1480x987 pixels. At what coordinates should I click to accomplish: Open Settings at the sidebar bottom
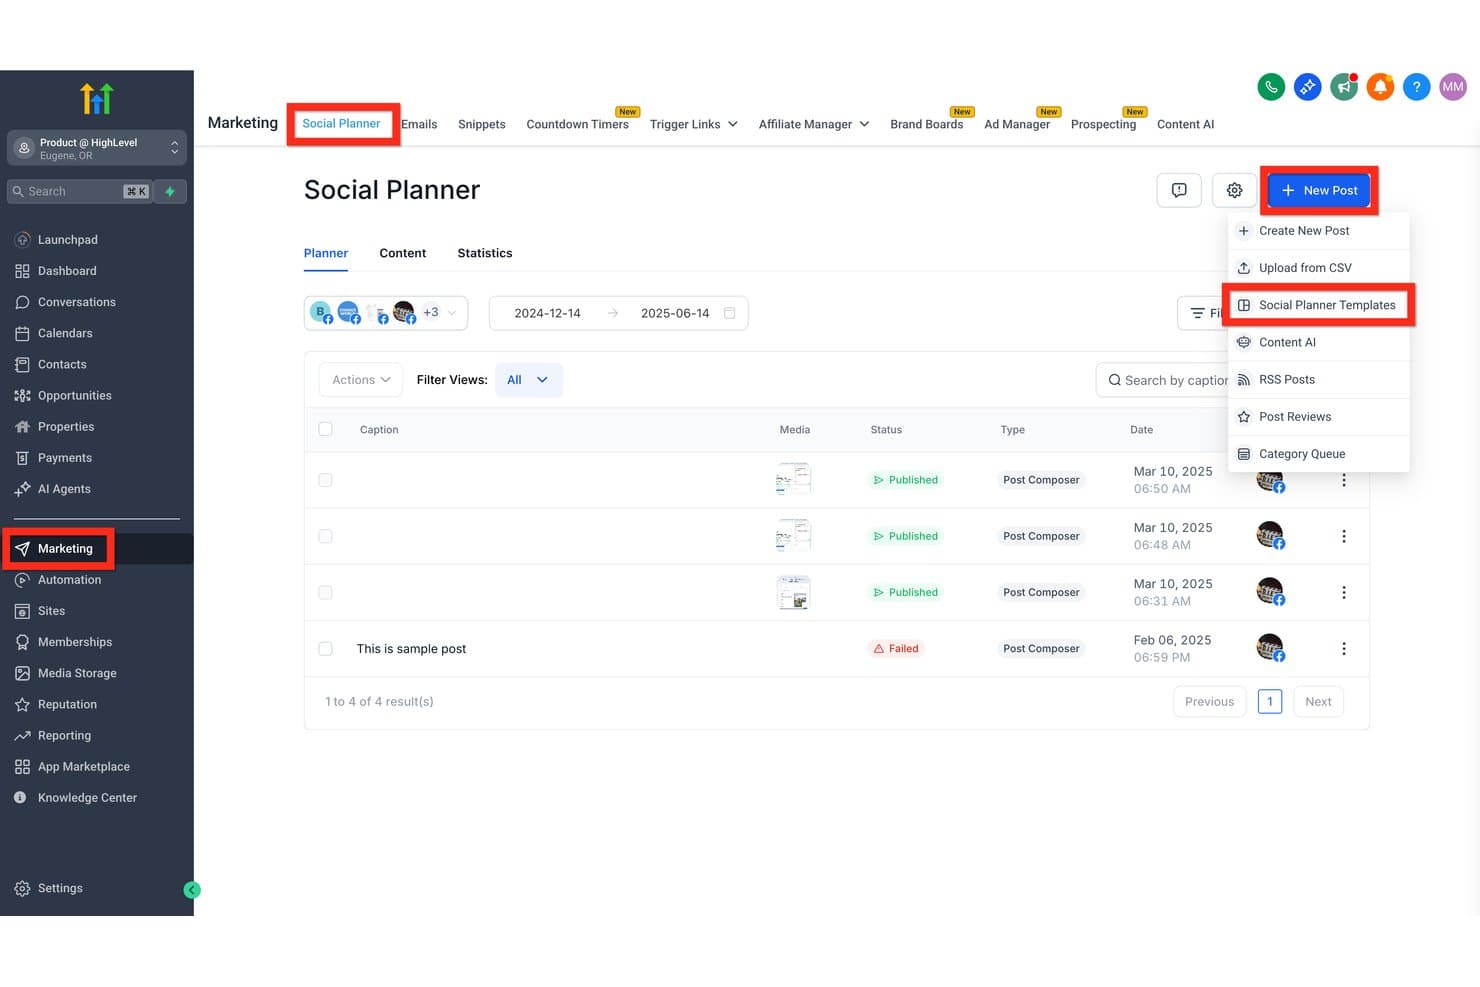point(60,888)
